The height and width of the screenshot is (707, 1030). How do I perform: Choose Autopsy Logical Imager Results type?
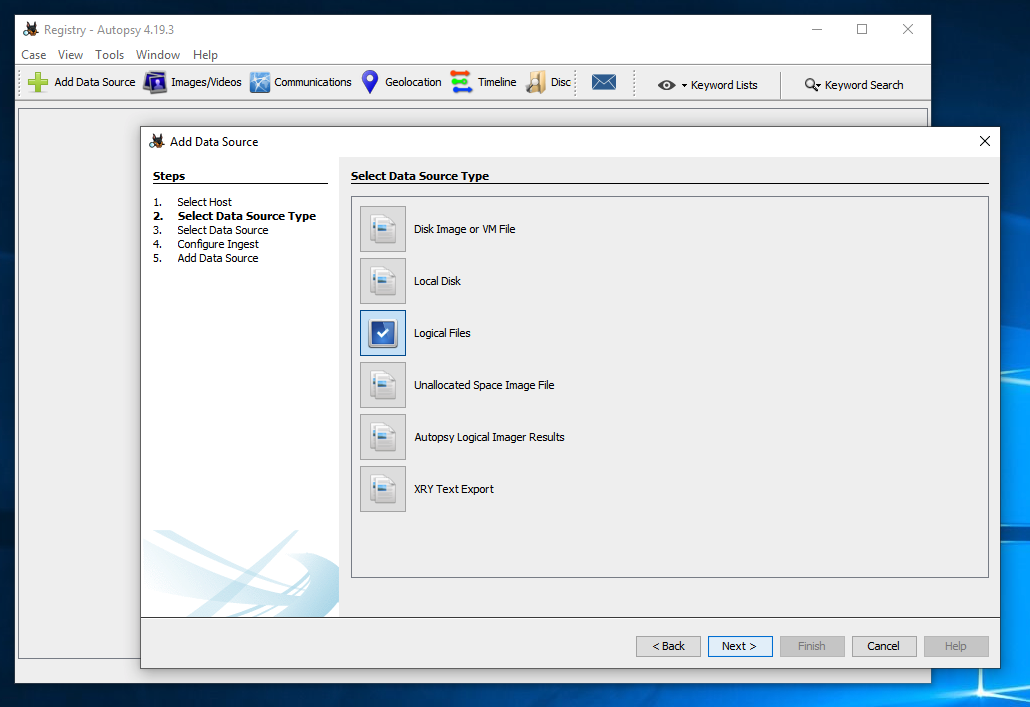(383, 437)
